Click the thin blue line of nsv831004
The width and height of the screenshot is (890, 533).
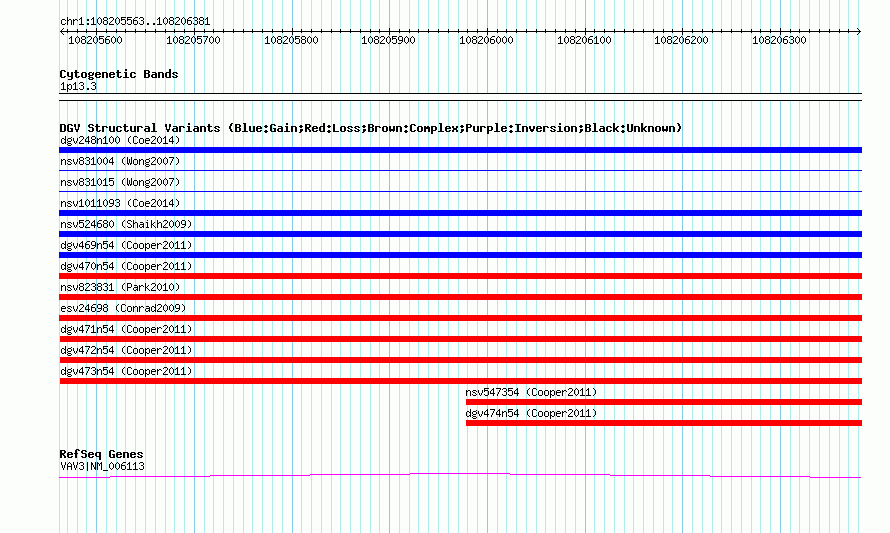click(460, 170)
